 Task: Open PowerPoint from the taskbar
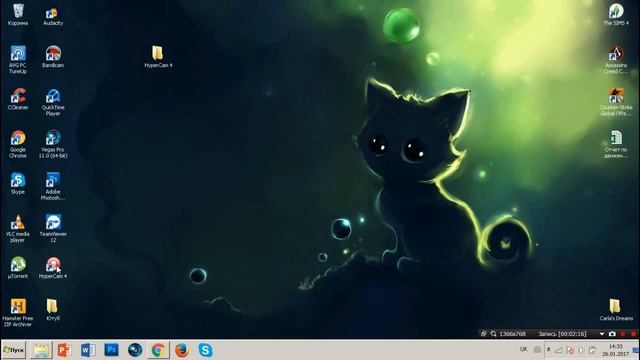click(64, 350)
